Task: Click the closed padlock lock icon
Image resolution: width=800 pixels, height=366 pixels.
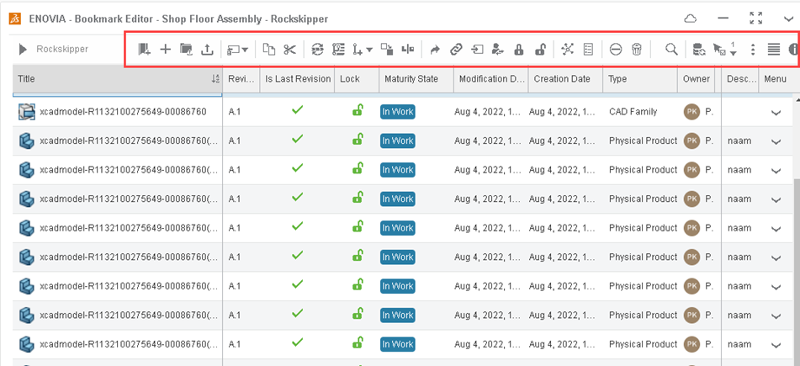Action: click(519, 50)
